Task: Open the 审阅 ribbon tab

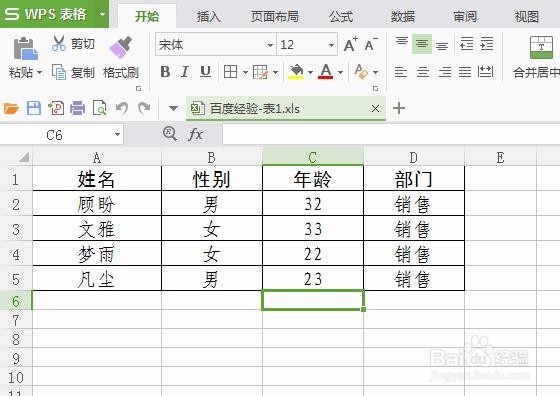Action: 465,16
